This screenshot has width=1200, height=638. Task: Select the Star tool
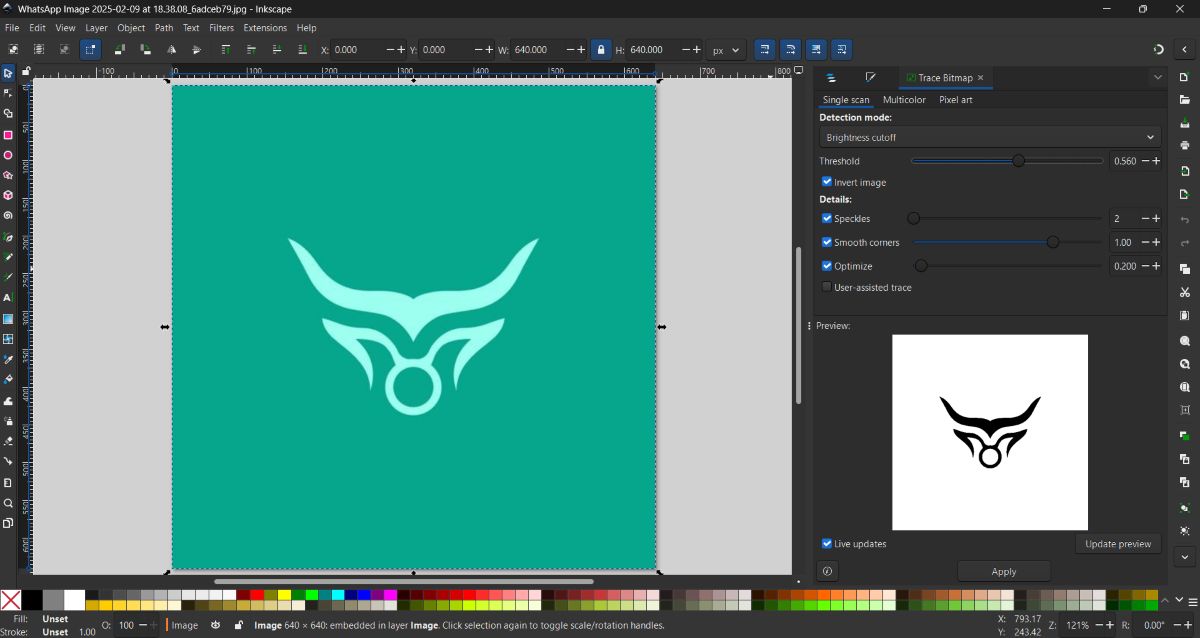click(x=9, y=175)
